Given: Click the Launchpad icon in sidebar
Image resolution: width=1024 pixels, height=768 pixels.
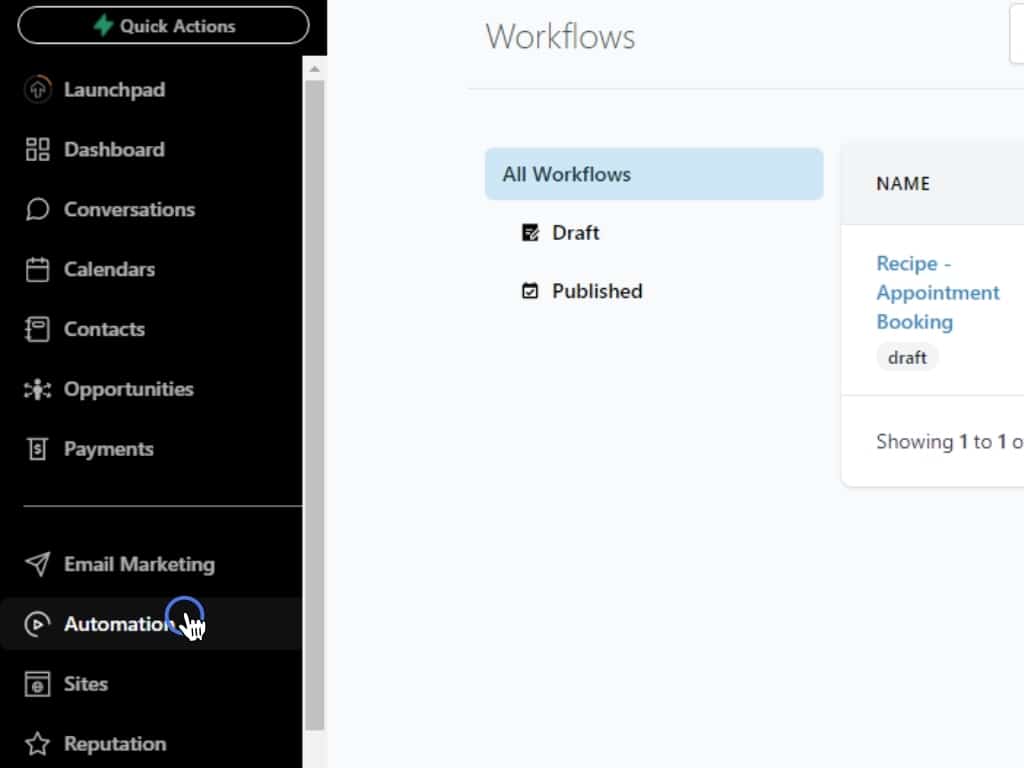Looking at the screenshot, I should (x=37, y=90).
